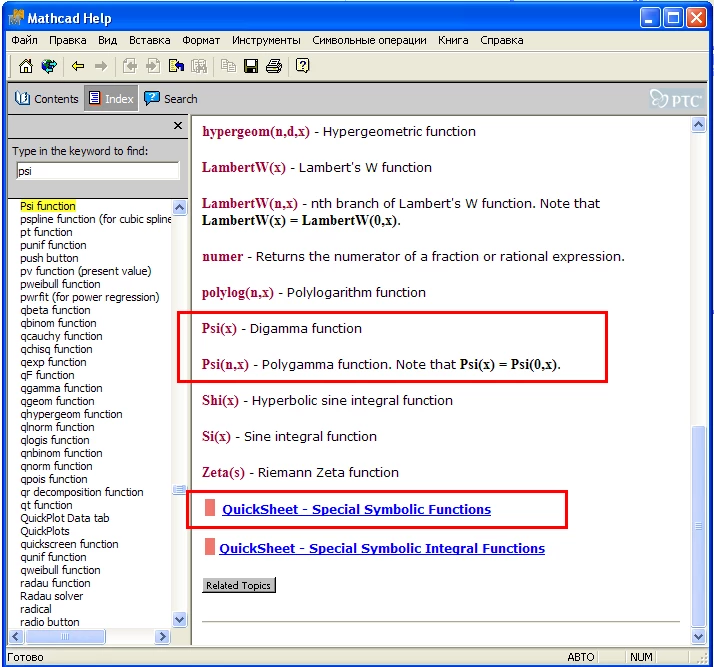Click the history book icon in toolbar
Viewport: 714px width, 667px height.
[x=176, y=66]
